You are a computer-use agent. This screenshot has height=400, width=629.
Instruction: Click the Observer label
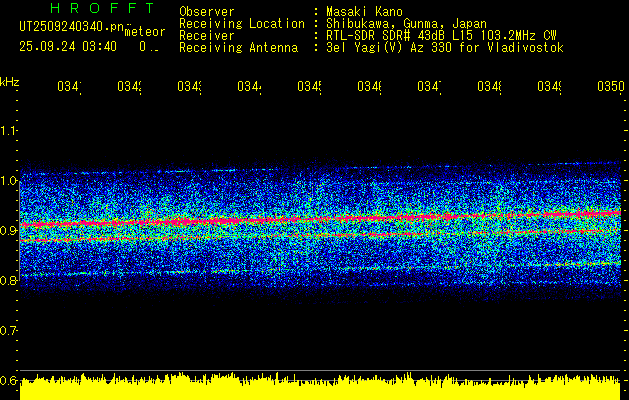pyautogui.click(x=207, y=12)
